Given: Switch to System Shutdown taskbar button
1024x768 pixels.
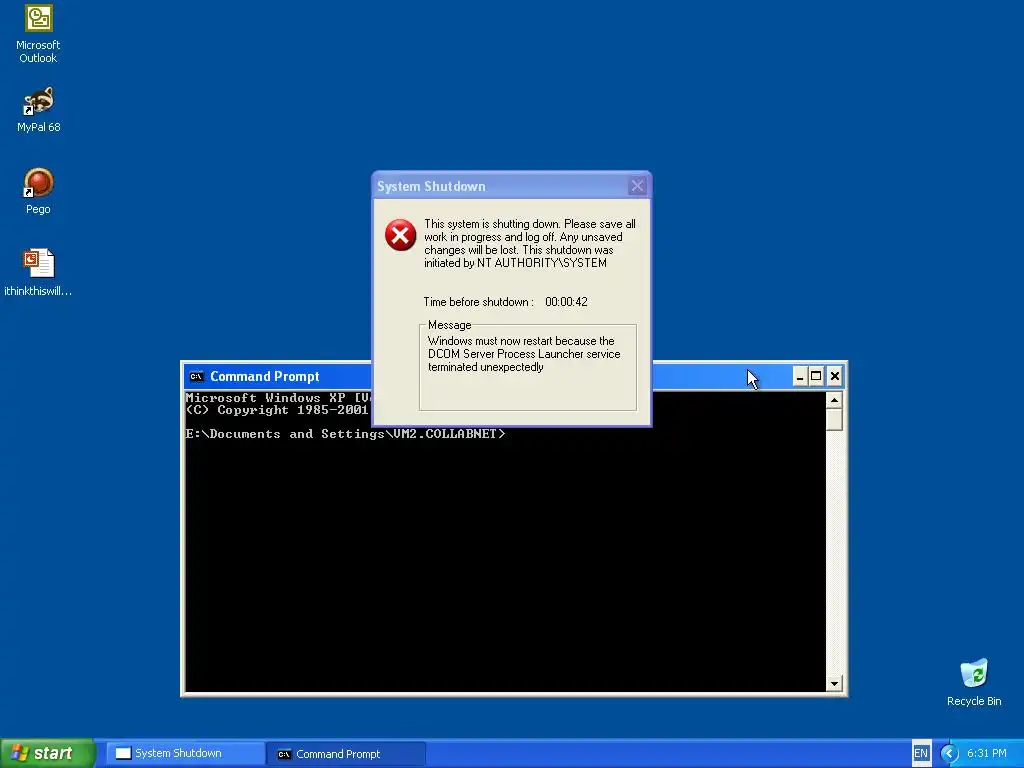Looking at the screenshot, I should click(x=184, y=753).
